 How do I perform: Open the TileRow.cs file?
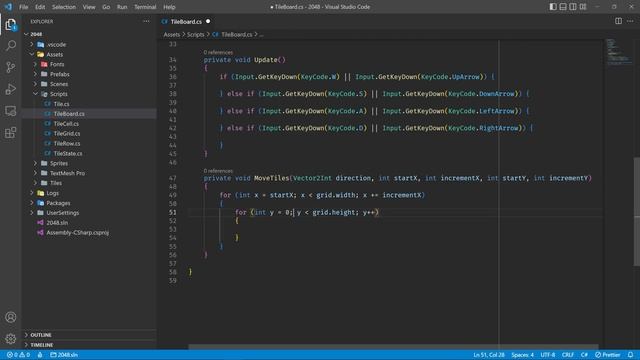tap(89, 143)
